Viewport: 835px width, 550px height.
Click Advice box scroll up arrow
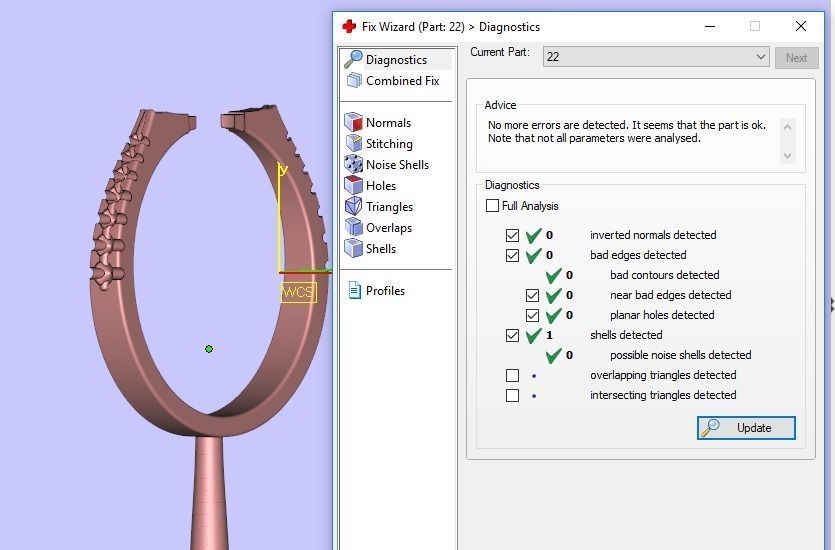coord(788,127)
